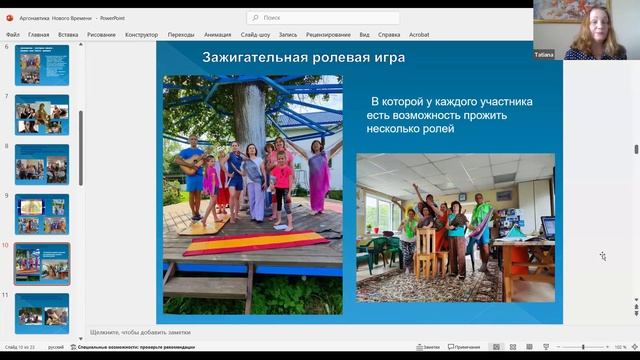Click the thumbnail pane scroll-down arrow
640x360 pixels.
click(x=80, y=338)
